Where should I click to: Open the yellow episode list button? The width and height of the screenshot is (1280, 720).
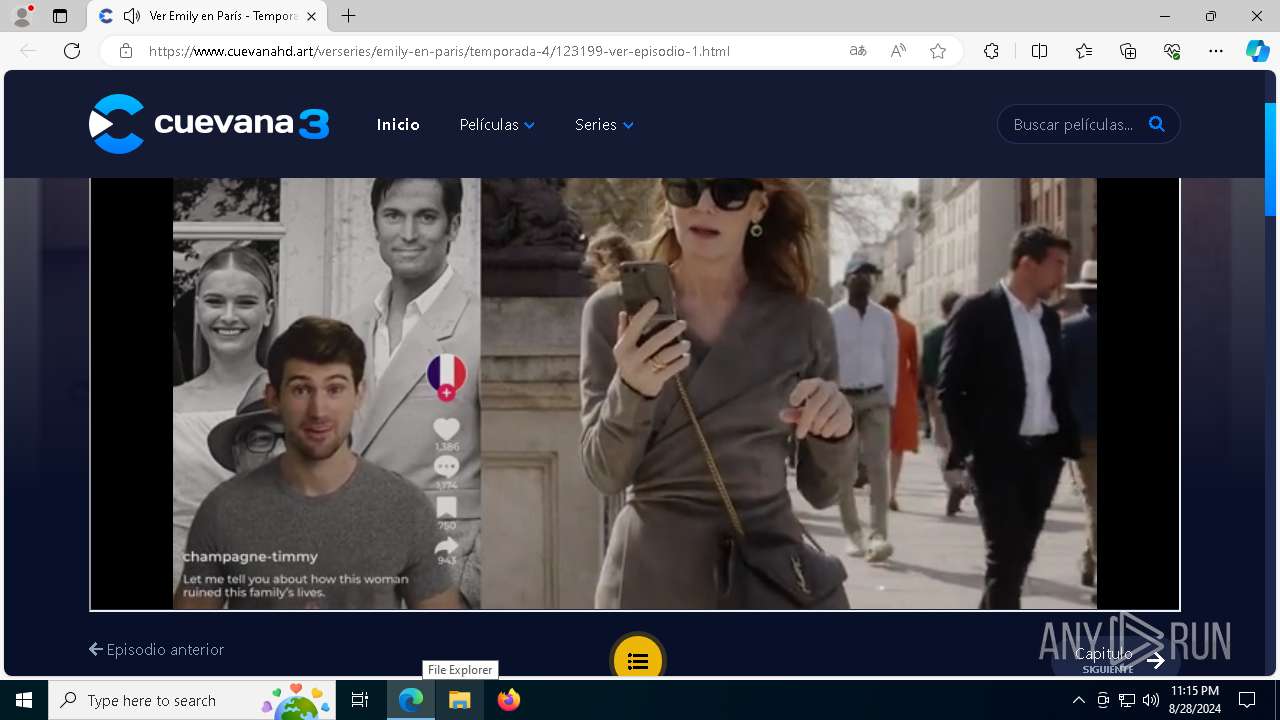point(638,660)
